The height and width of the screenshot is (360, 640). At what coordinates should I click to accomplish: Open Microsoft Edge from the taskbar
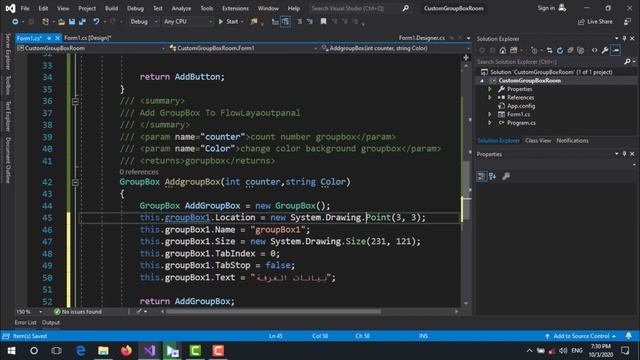[x=80, y=351]
